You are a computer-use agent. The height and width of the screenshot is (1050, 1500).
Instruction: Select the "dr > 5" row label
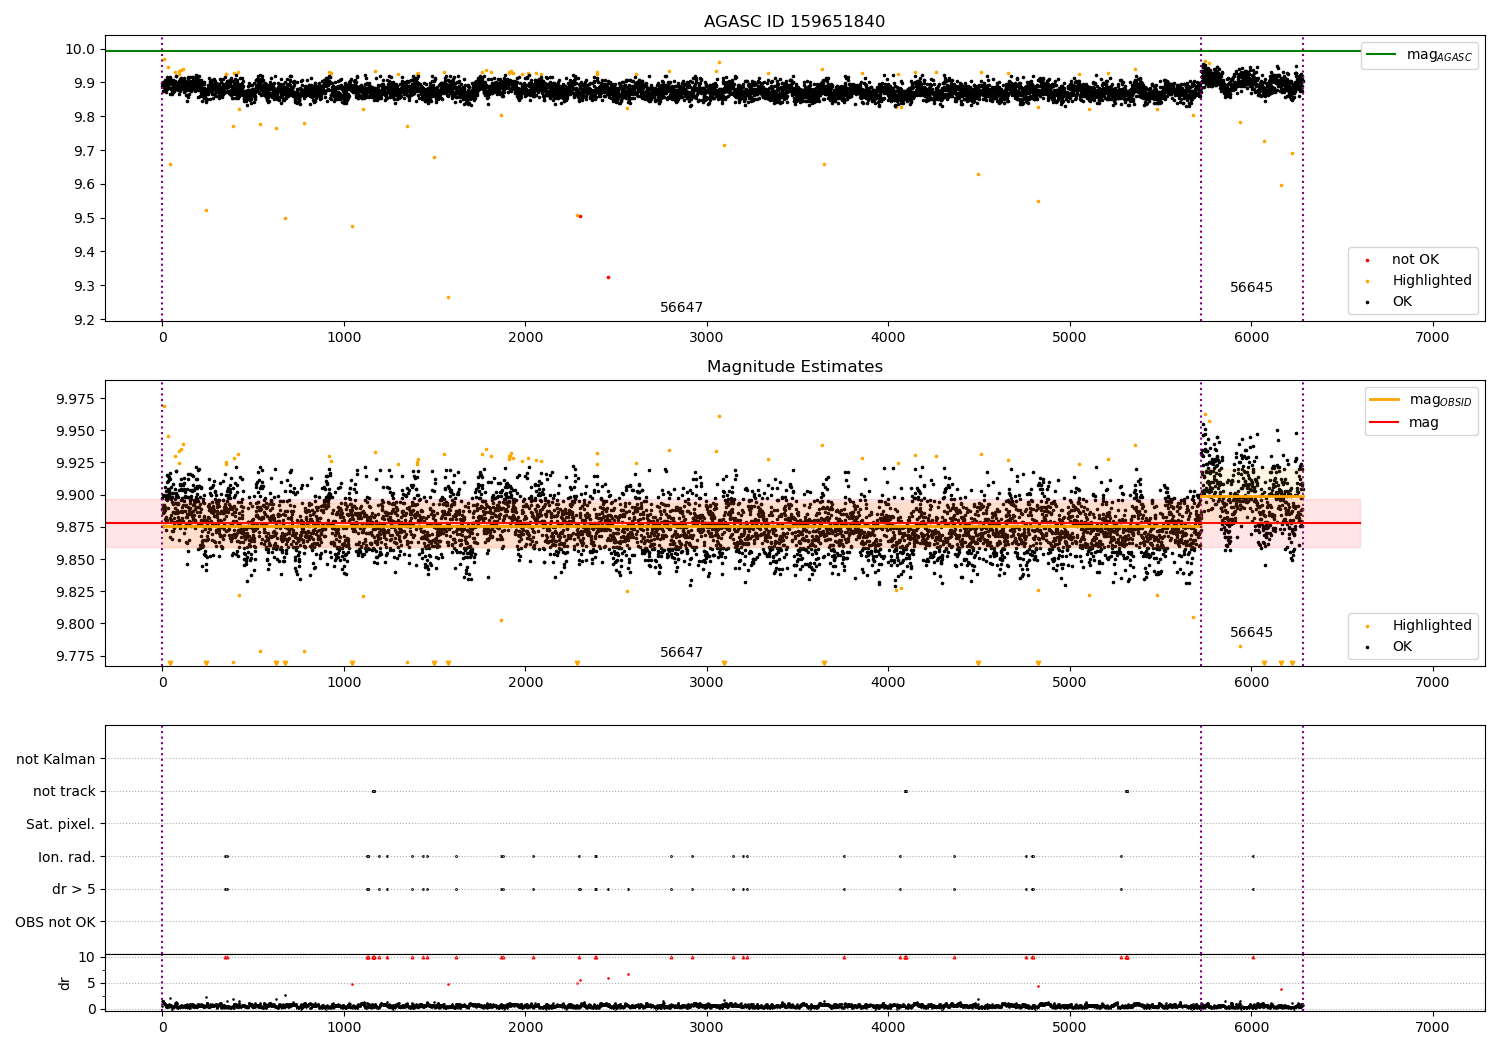74,890
